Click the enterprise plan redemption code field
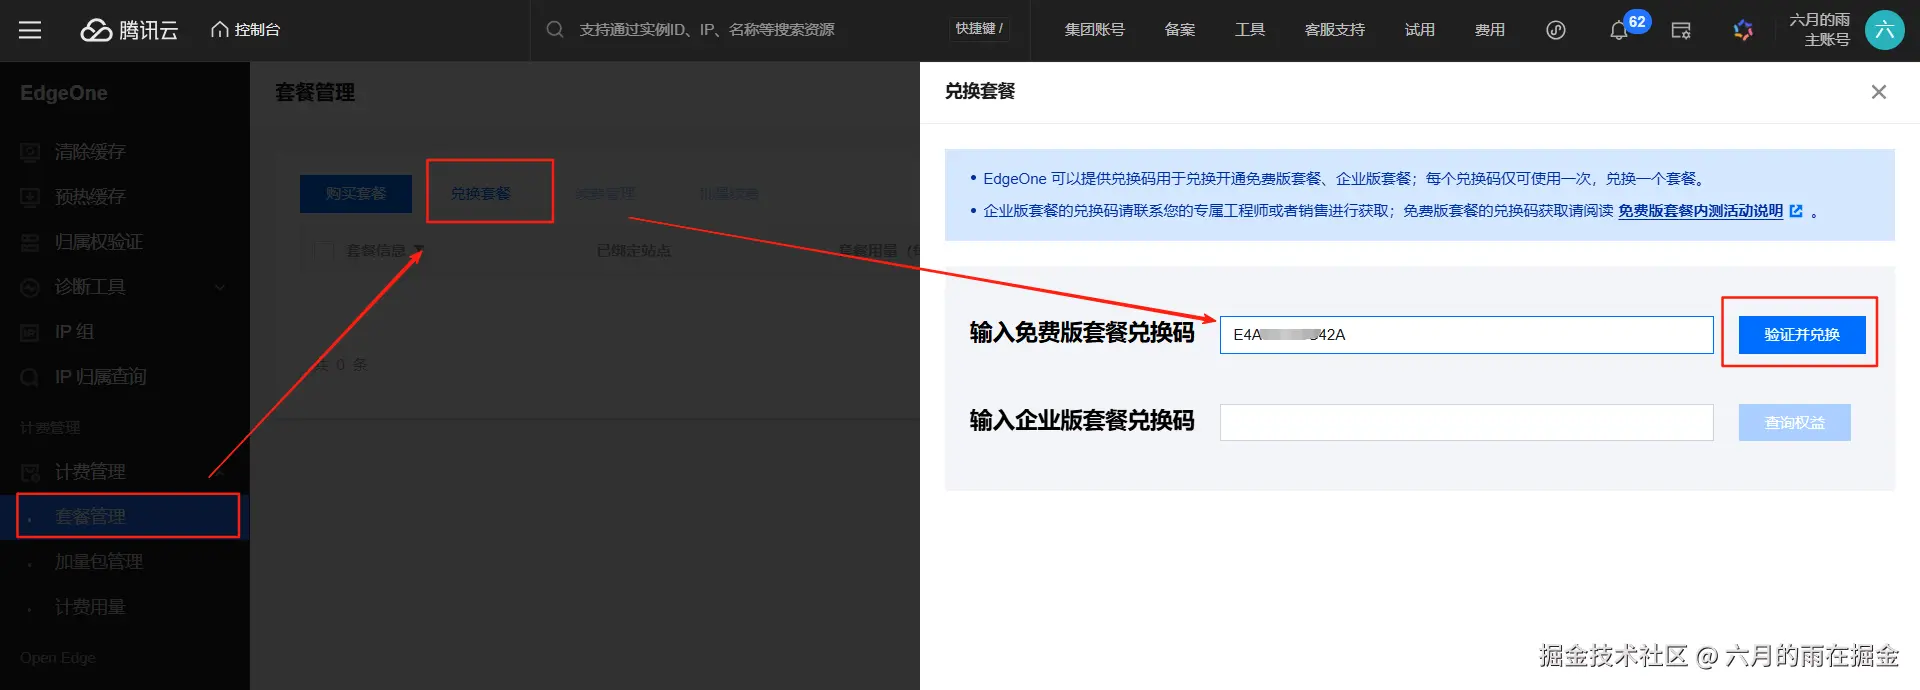 click(x=1466, y=423)
